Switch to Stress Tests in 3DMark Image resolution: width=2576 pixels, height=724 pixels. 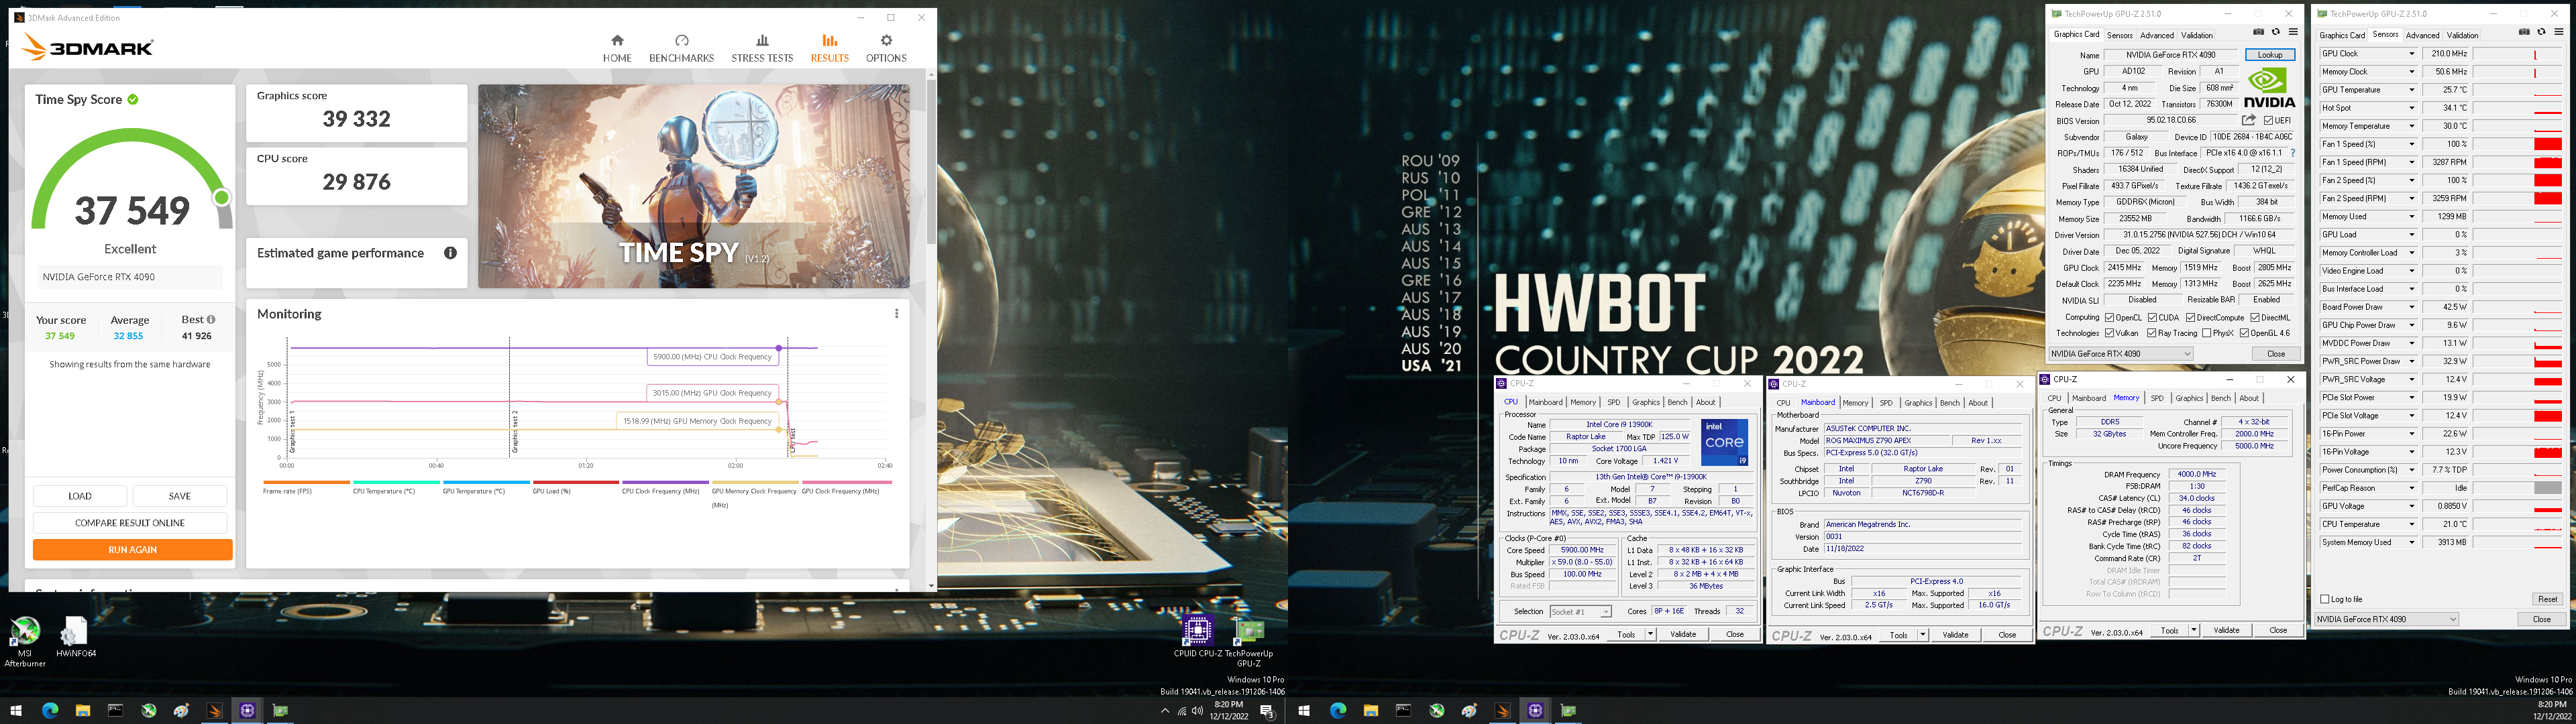point(762,48)
